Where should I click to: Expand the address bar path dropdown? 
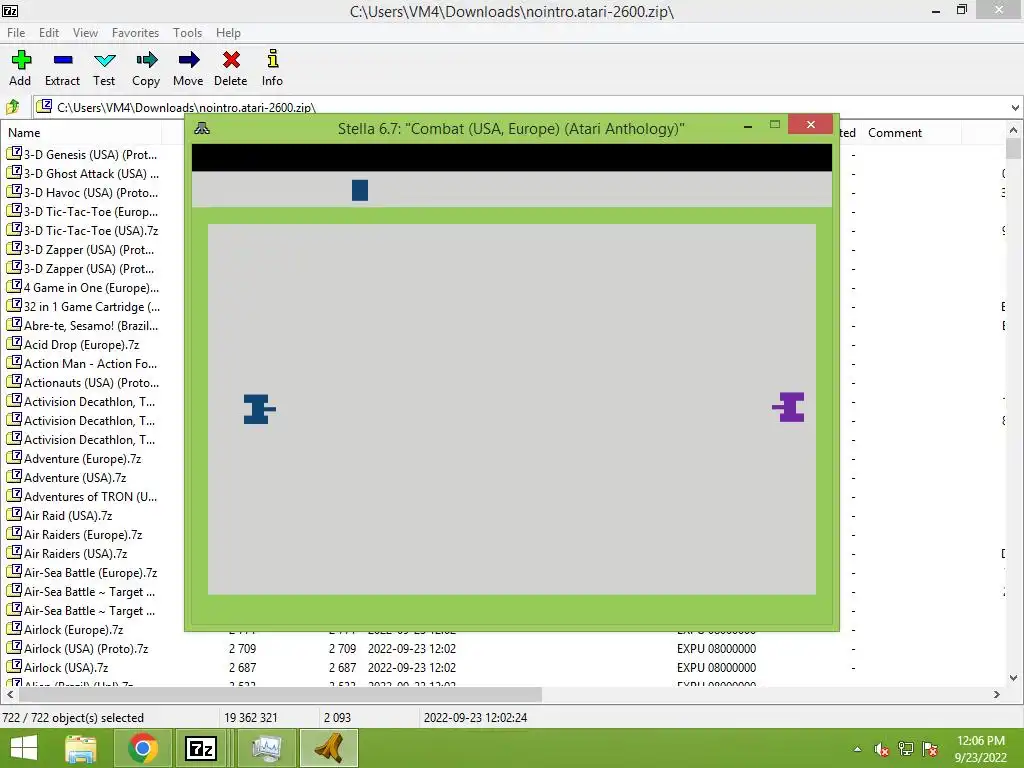pyautogui.click(x=1015, y=107)
